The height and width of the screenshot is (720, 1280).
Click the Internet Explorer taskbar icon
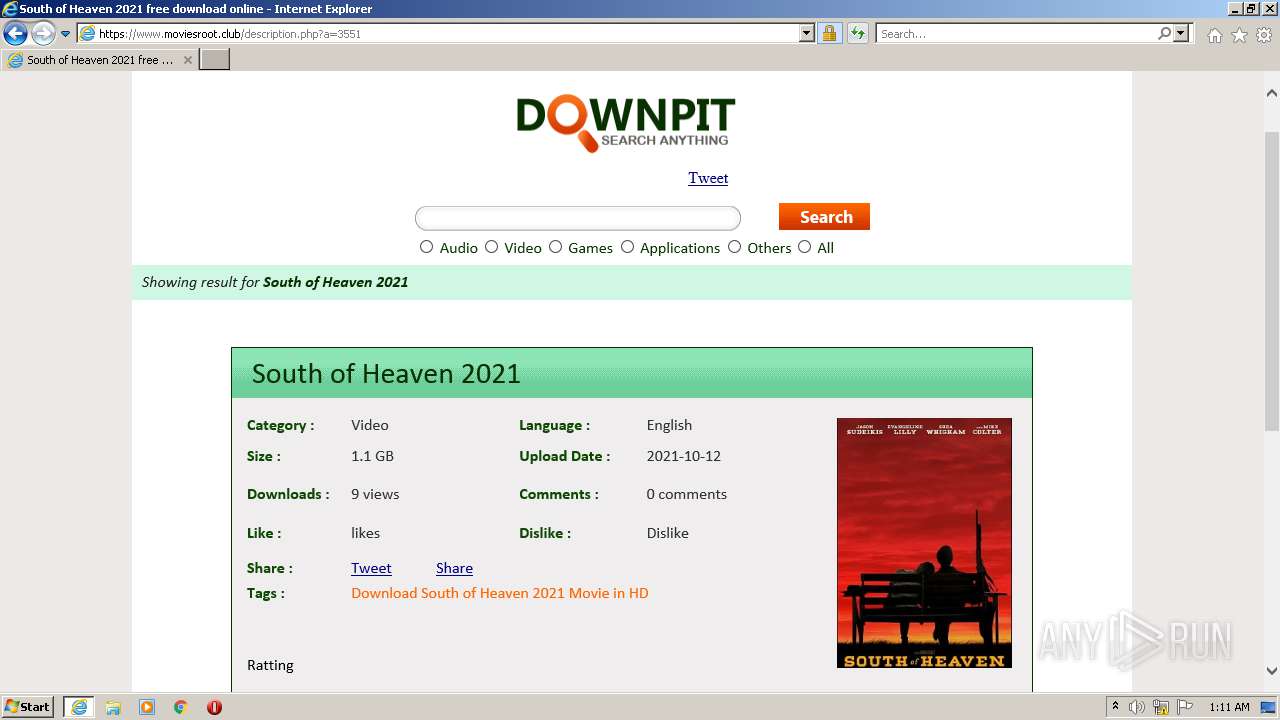pos(79,707)
